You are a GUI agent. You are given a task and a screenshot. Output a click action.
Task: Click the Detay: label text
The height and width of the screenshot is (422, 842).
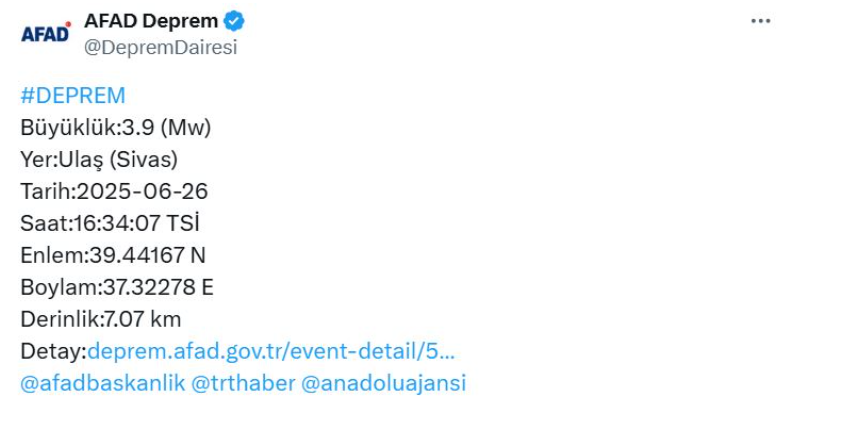tap(53, 352)
